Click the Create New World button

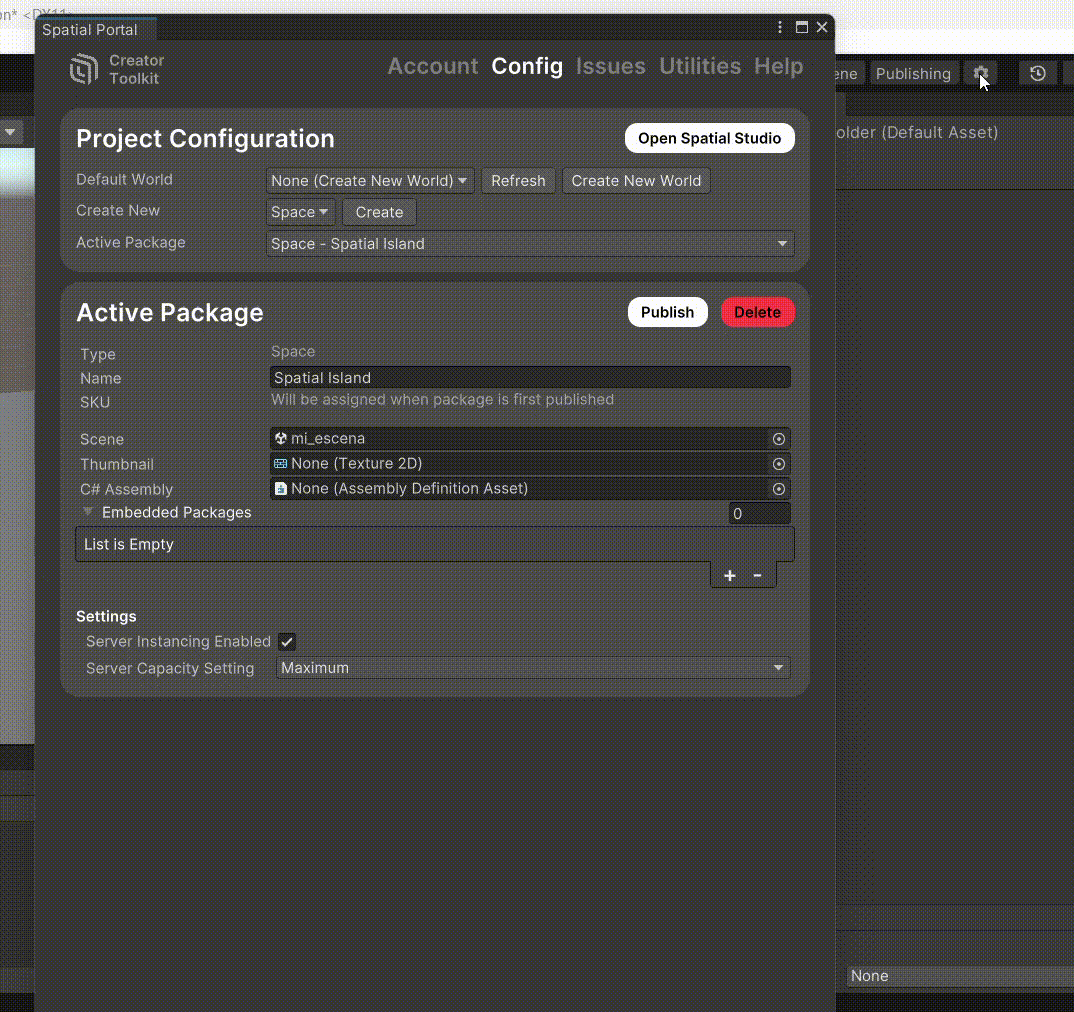coord(636,181)
